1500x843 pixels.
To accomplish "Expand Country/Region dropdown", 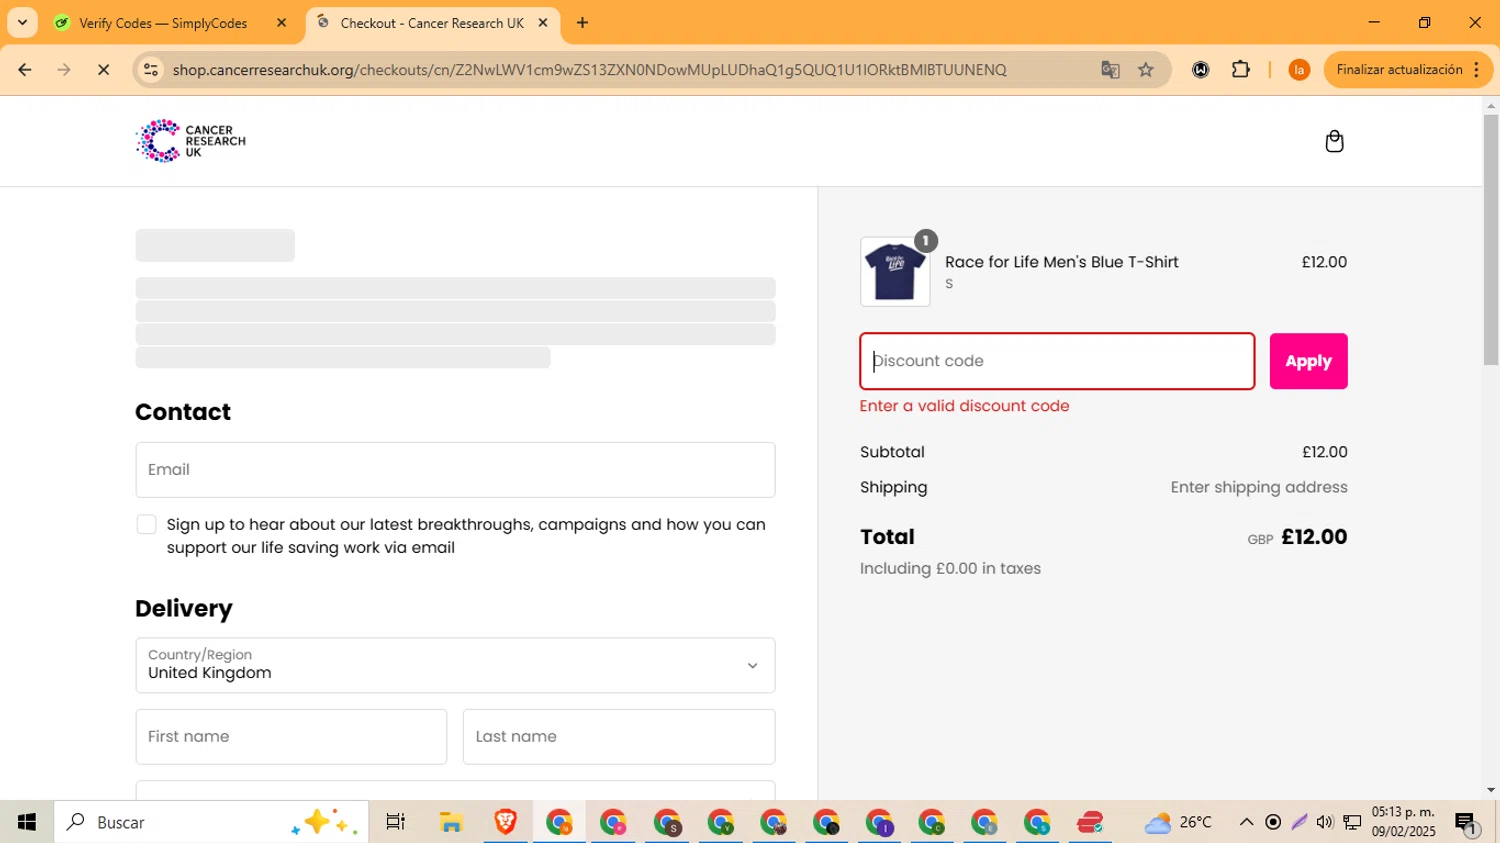I will click(455, 665).
